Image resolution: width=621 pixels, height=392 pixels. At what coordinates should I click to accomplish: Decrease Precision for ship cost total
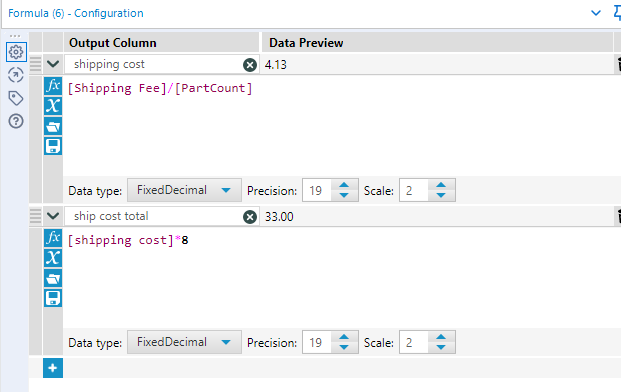click(344, 347)
